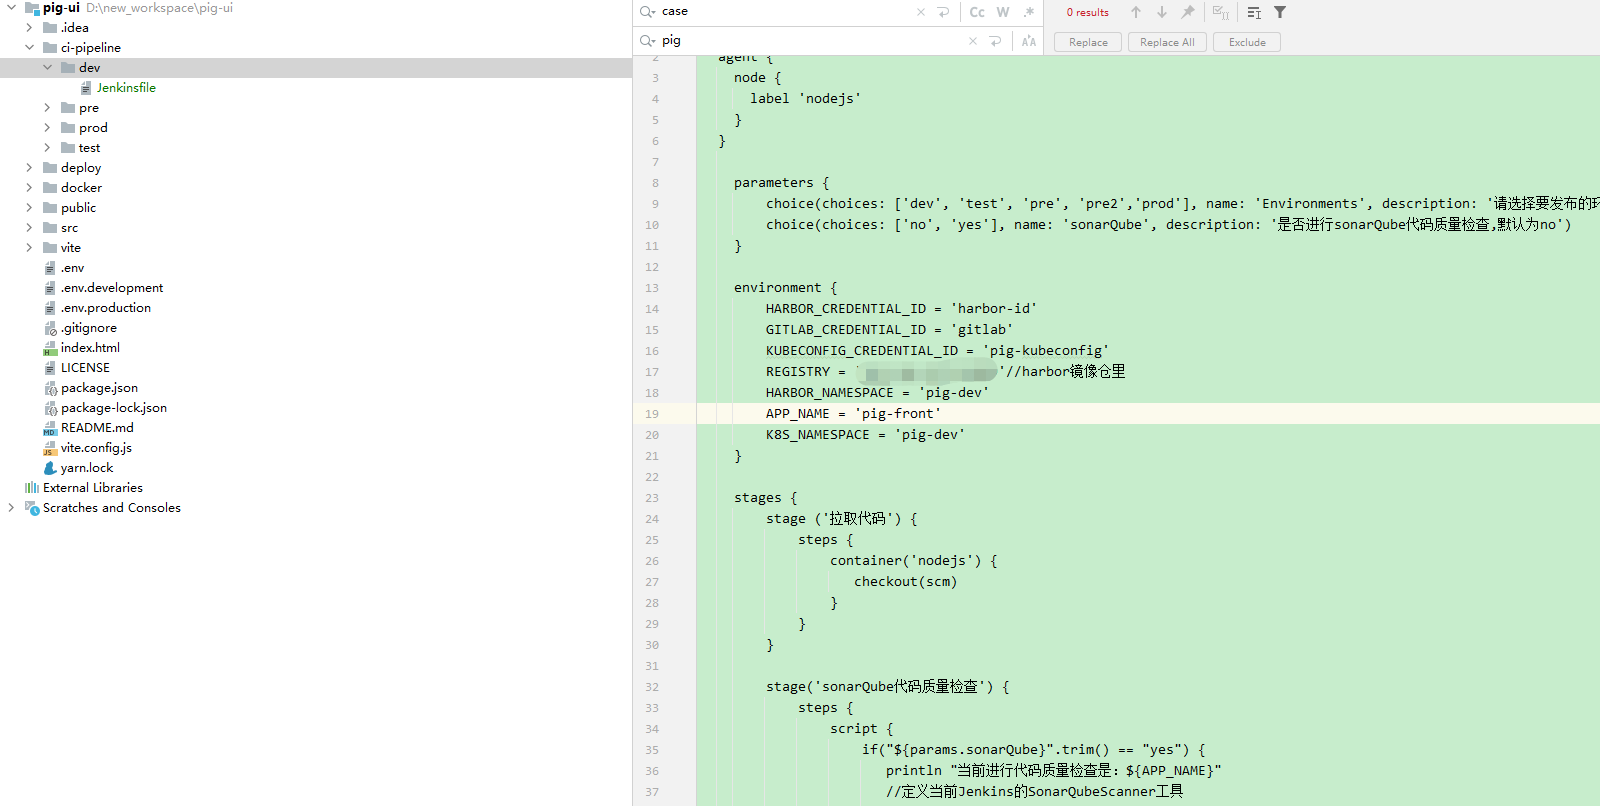The height and width of the screenshot is (806, 1600).
Task: Select index.html in project tree
Action: 90,348
